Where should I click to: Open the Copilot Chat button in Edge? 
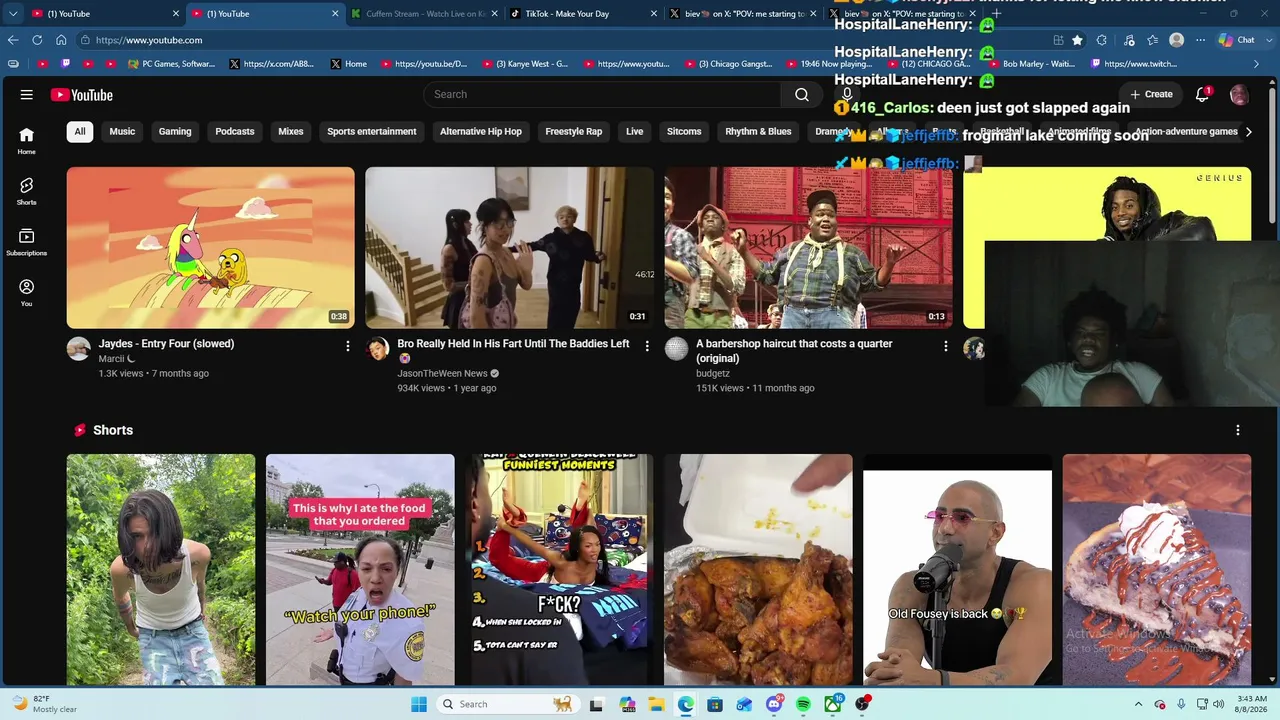pos(1236,40)
